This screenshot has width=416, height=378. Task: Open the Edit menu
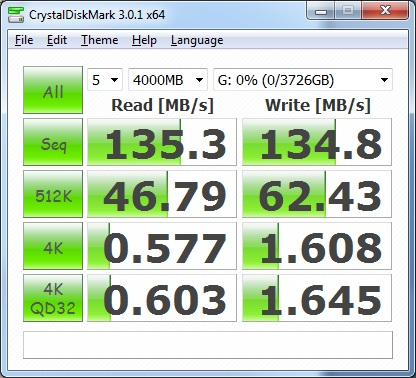pyautogui.click(x=57, y=40)
